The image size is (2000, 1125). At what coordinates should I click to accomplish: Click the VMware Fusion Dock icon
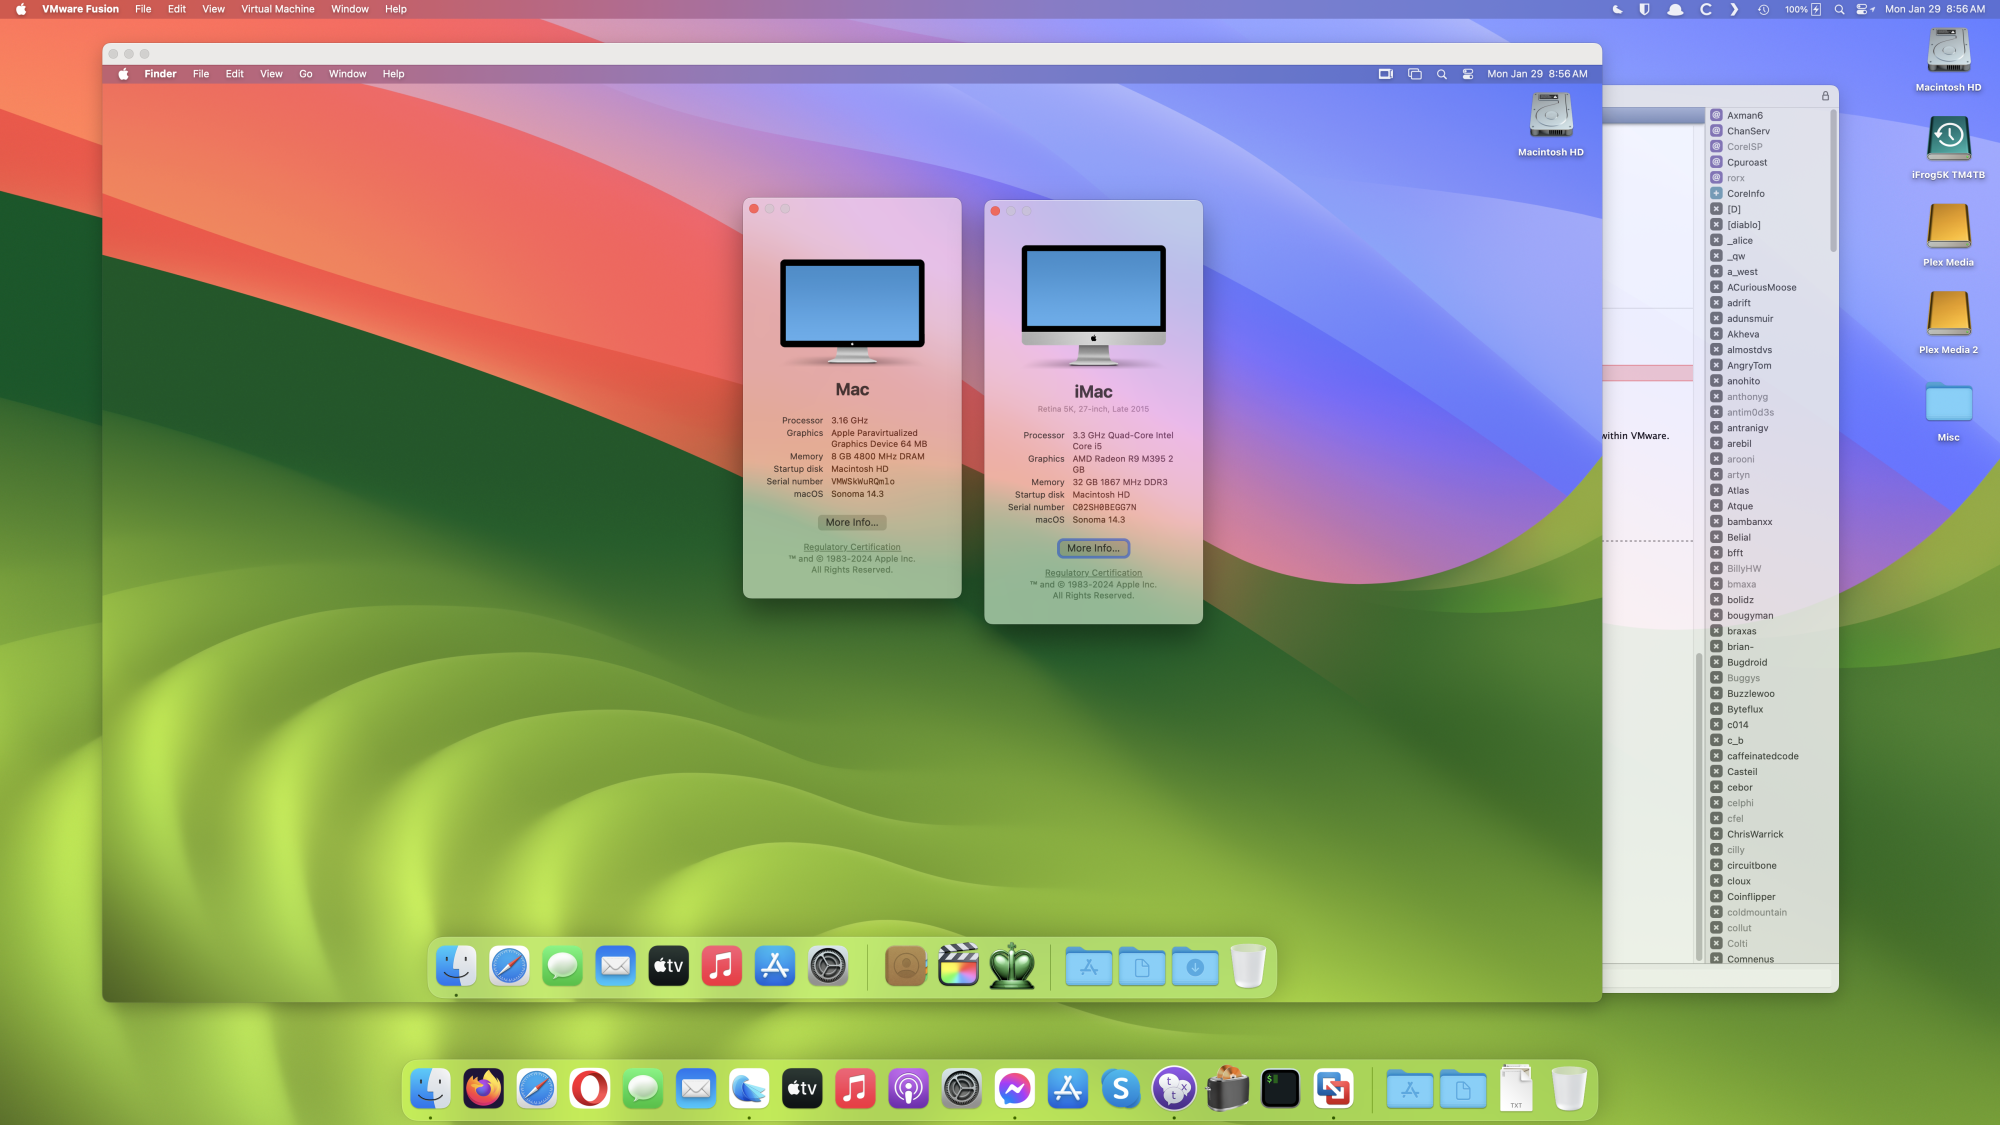click(1333, 1088)
